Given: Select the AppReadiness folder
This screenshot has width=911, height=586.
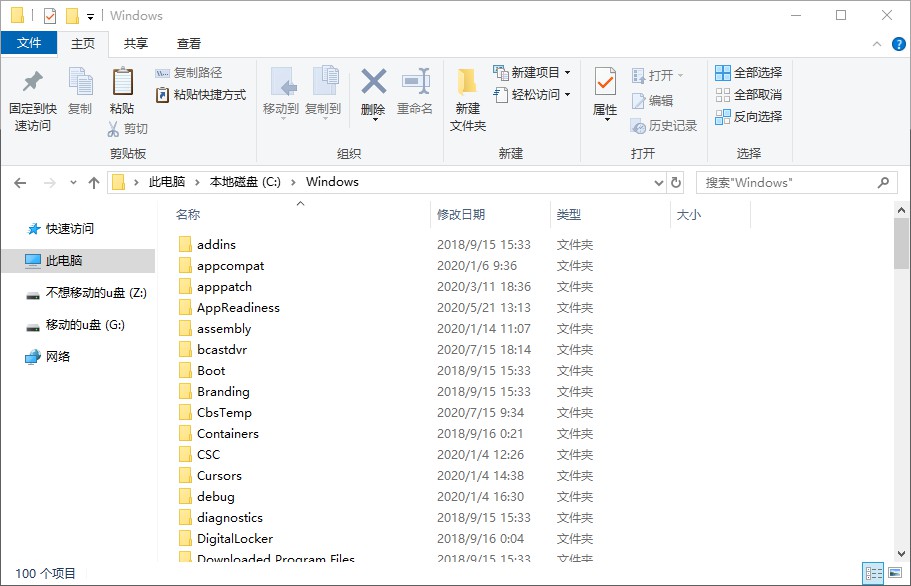Looking at the screenshot, I should click(x=238, y=308).
